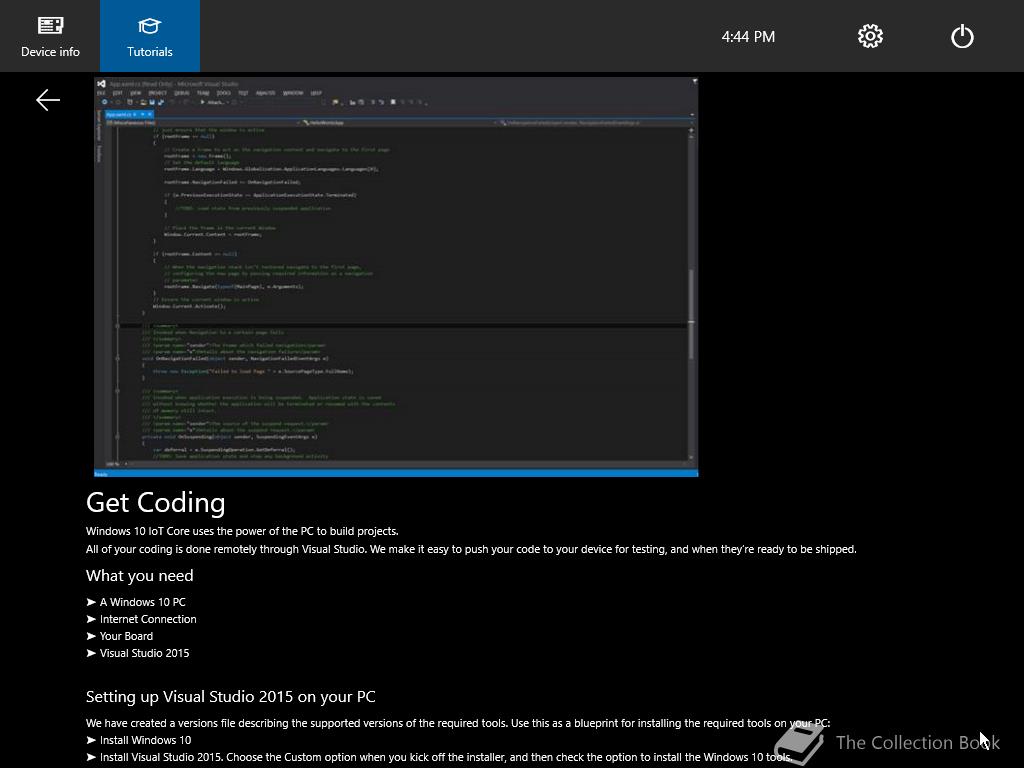Select 'Internet Connection' list item
The image size is (1024, 768).
point(141,619)
